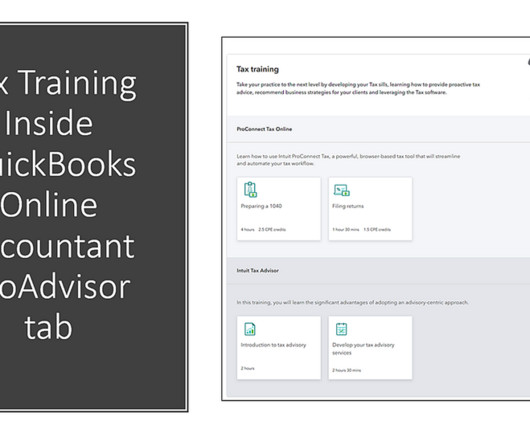
Task: Open the Filing returns course title
Action: [x=348, y=206]
